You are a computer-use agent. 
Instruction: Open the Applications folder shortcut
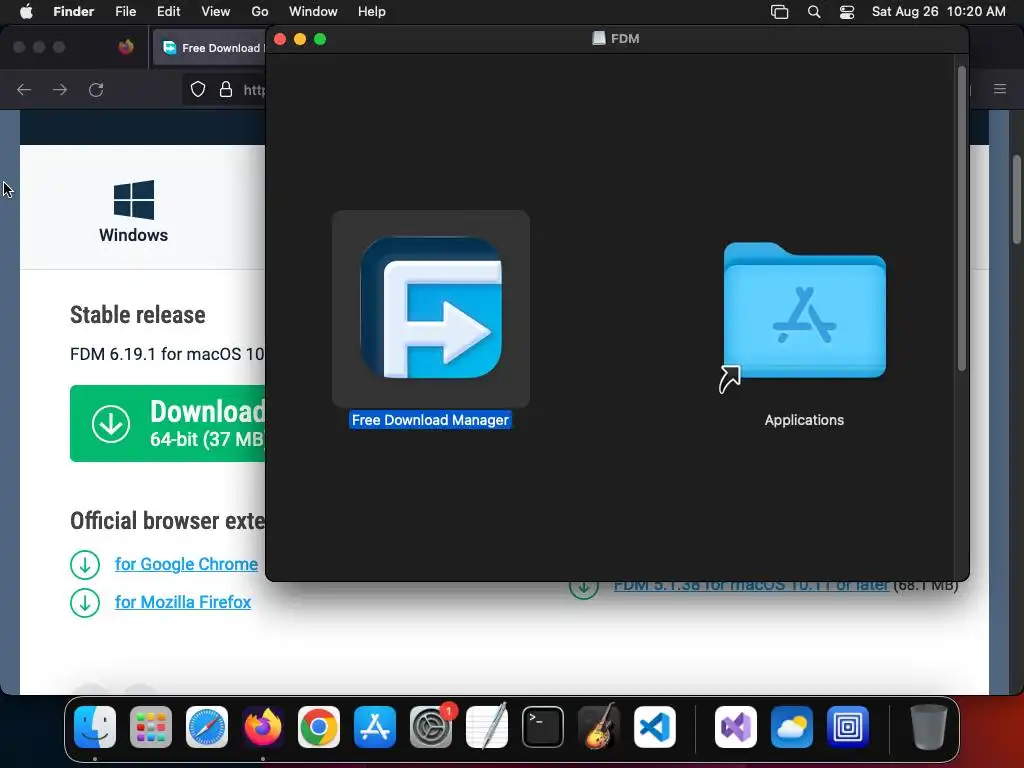pyautogui.click(x=805, y=312)
